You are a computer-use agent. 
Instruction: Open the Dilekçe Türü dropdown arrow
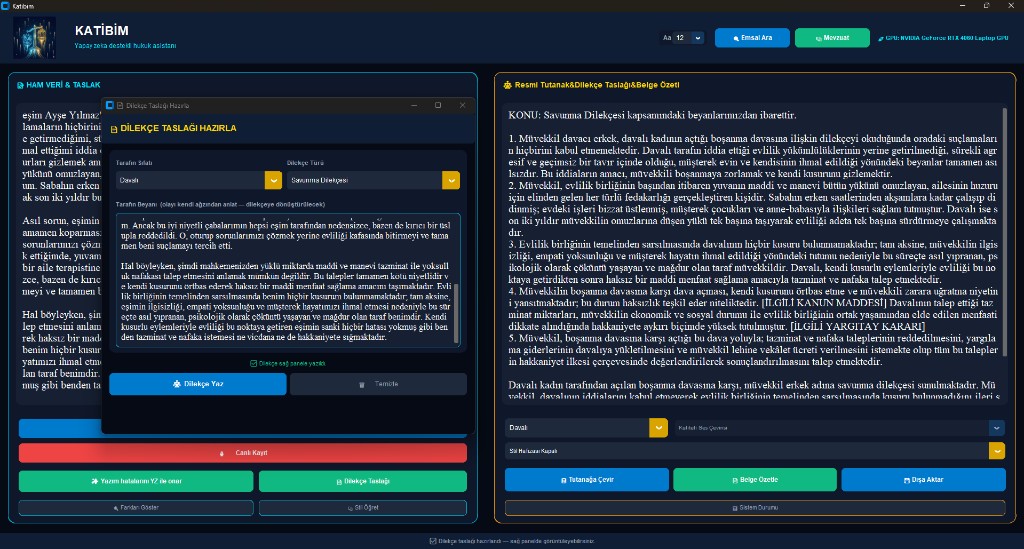(451, 180)
